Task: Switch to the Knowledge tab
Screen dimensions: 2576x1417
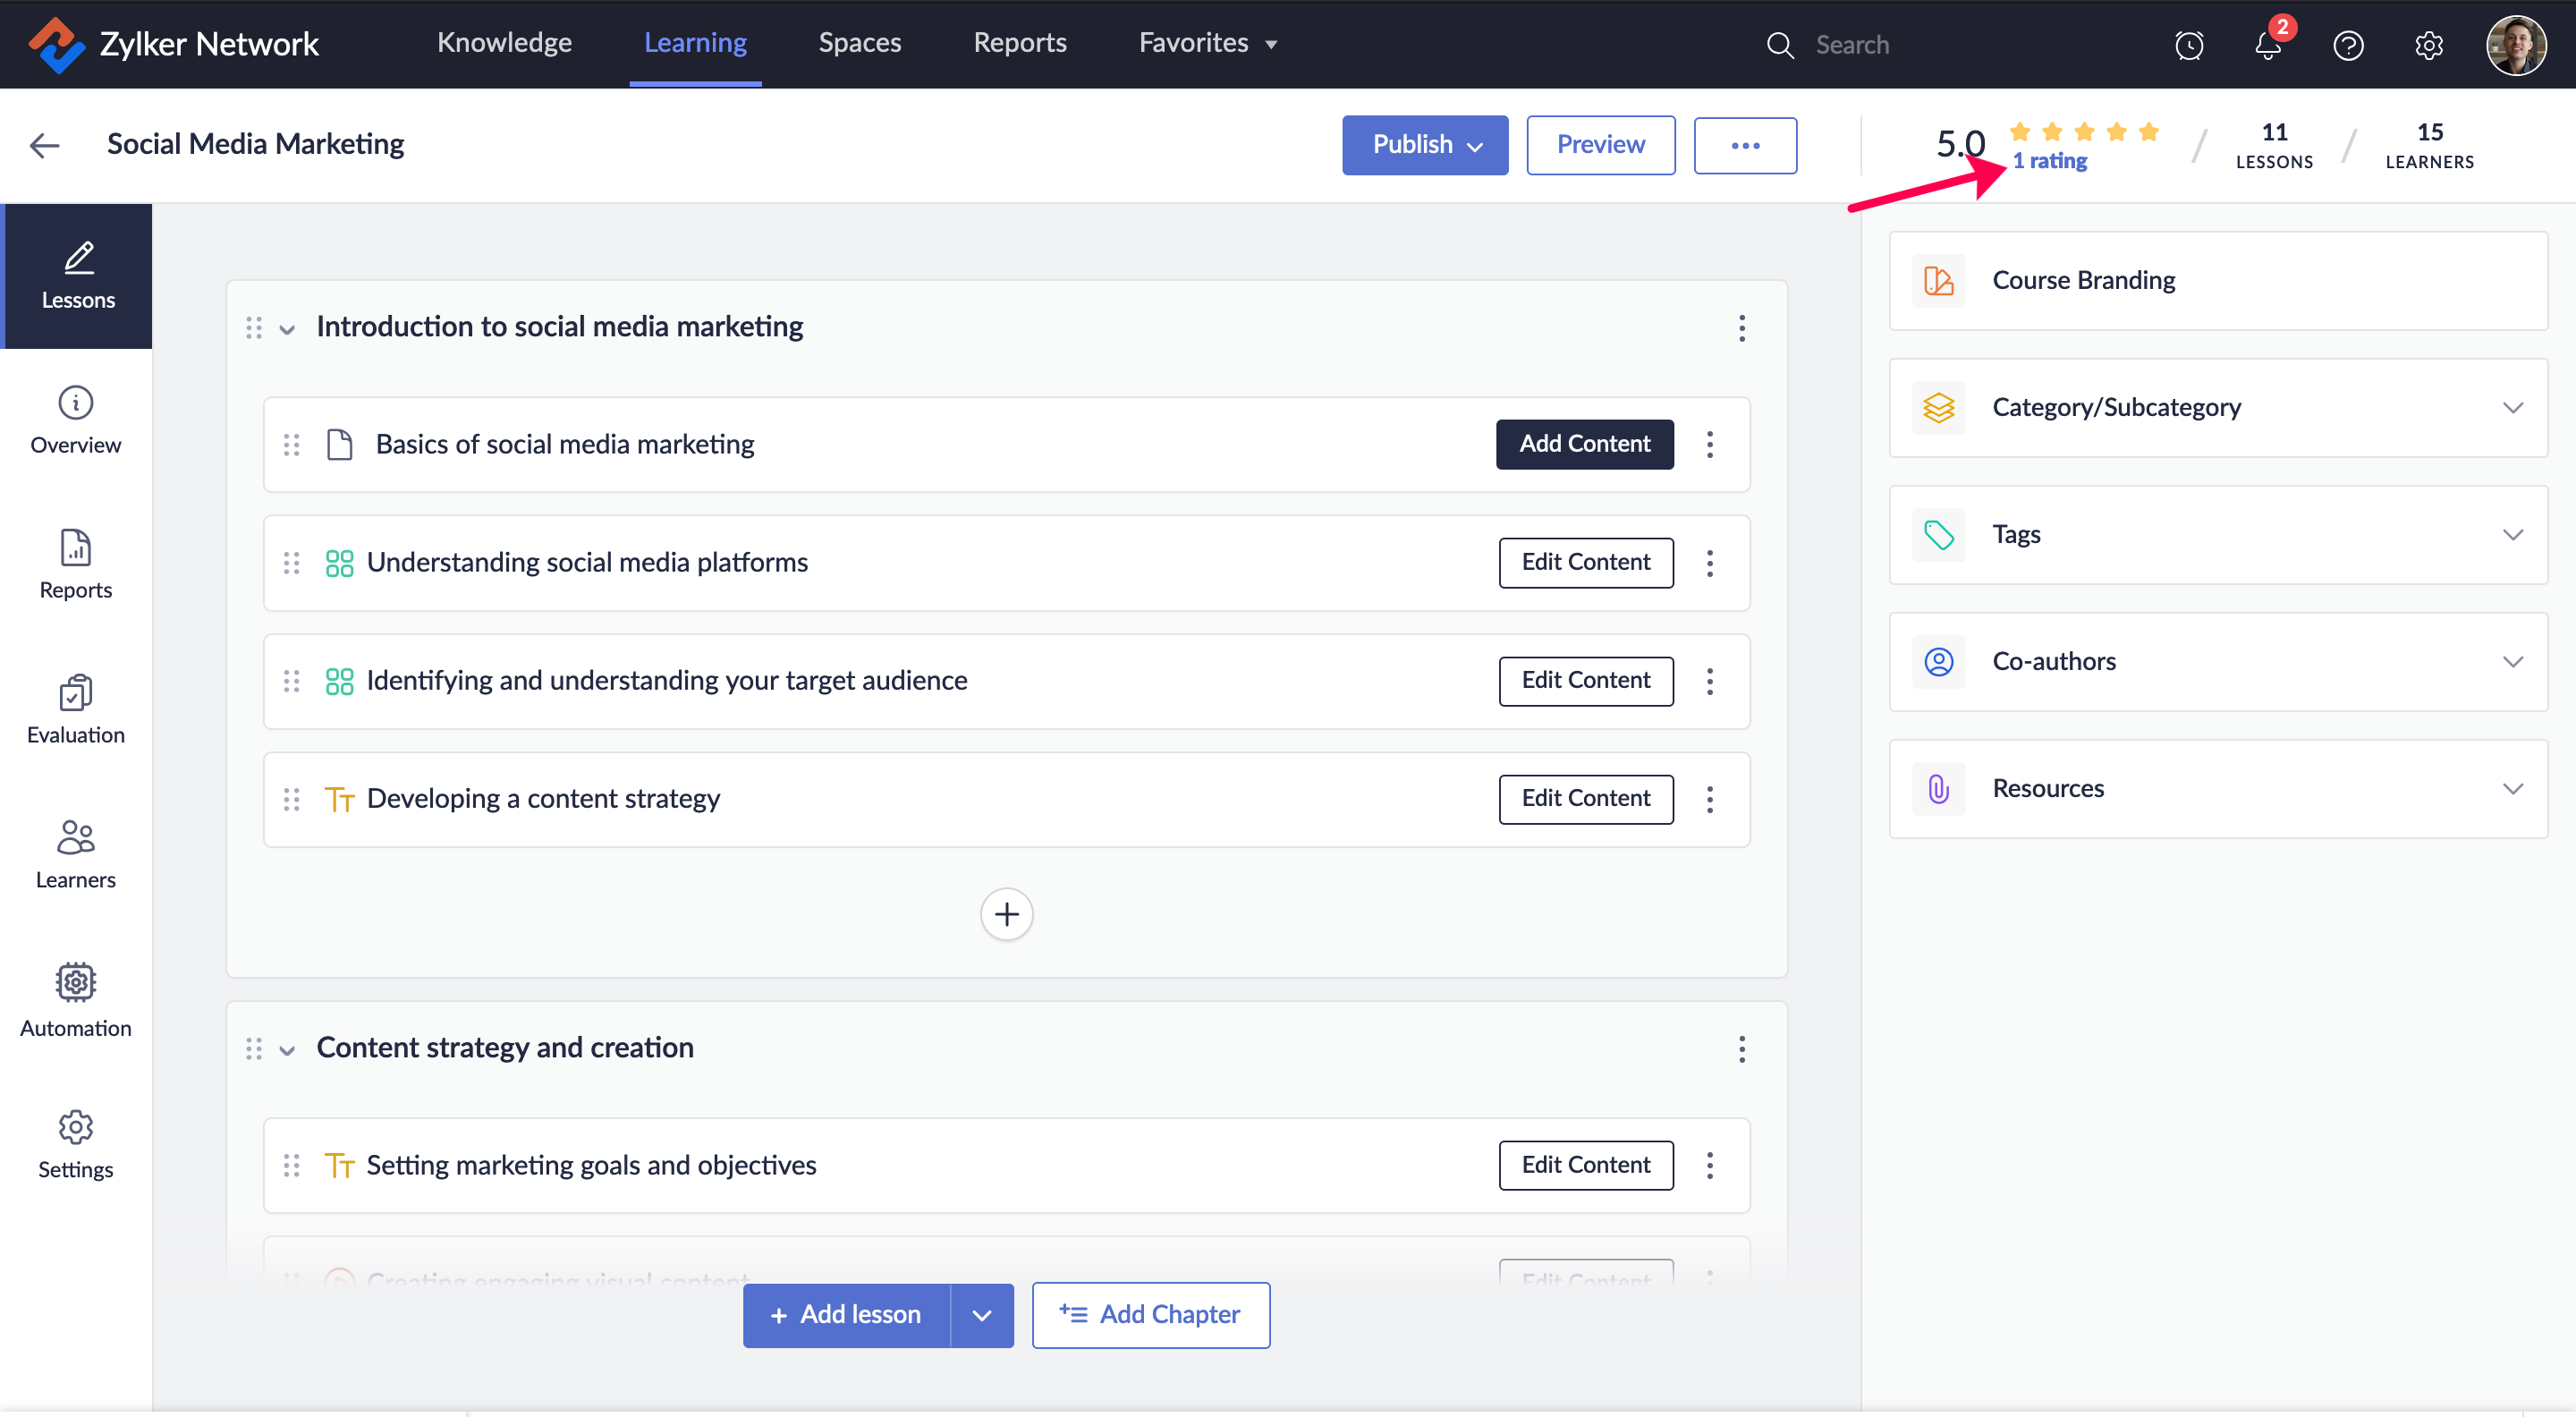Action: [504, 43]
